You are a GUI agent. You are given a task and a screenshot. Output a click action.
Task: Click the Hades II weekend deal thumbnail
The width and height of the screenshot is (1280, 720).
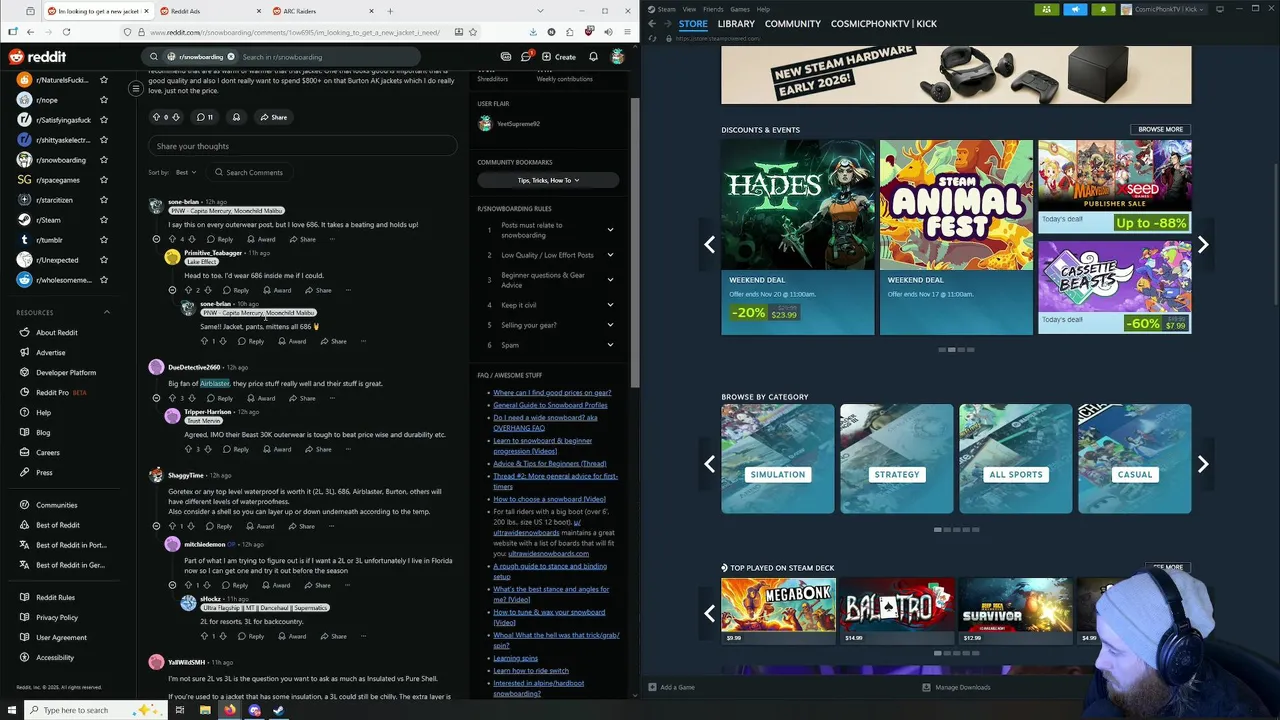[798, 205]
